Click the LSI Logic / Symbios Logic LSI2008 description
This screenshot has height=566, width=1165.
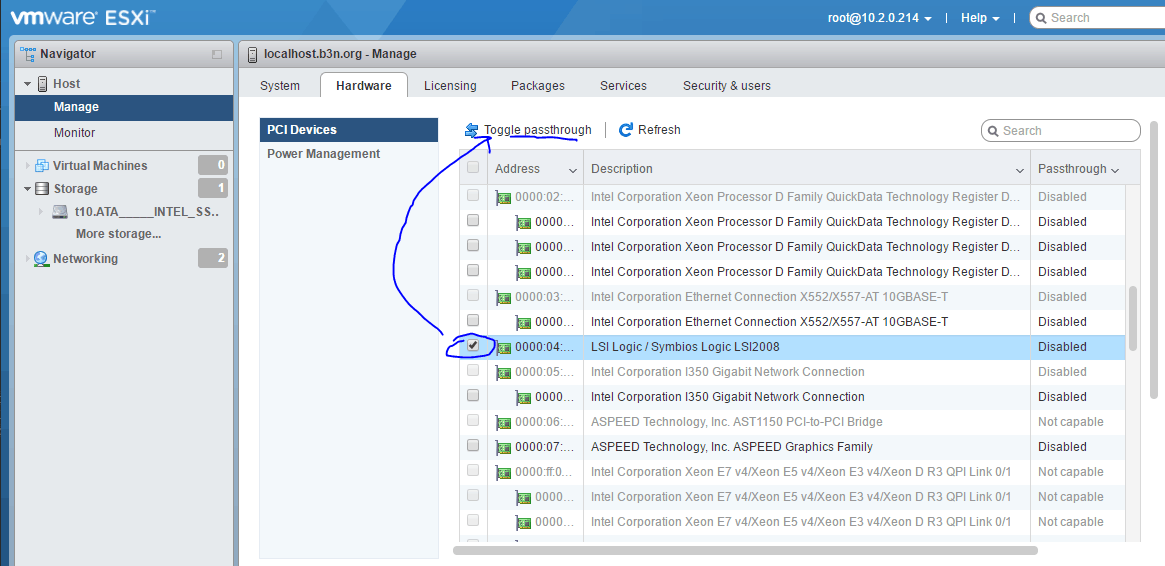(685, 347)
